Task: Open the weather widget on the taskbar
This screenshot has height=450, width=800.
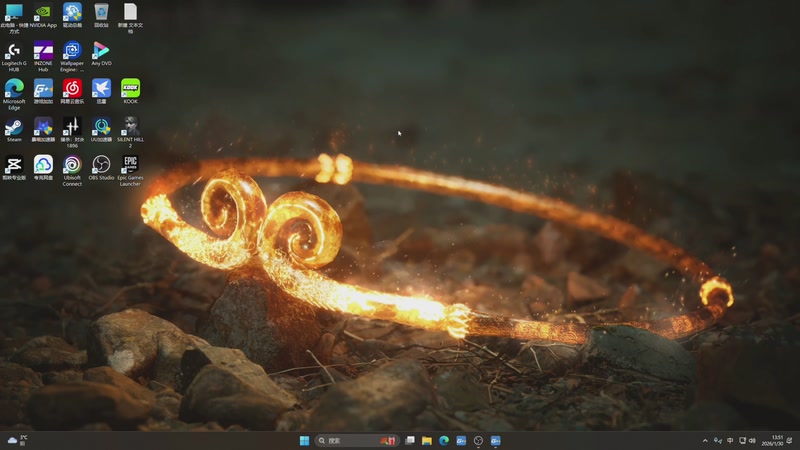Action: 17,440
